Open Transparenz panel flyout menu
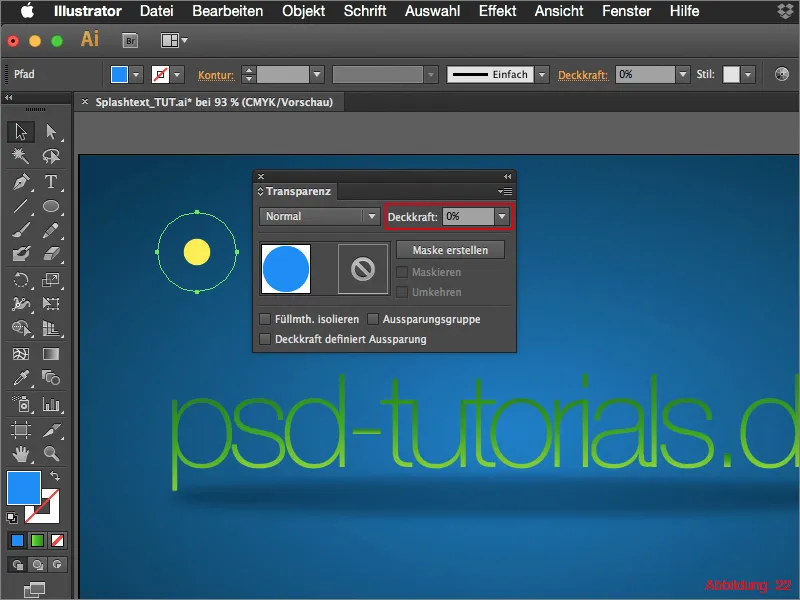Image resolution: width=800 pixels, height=600 pixels. pos(505,191)
